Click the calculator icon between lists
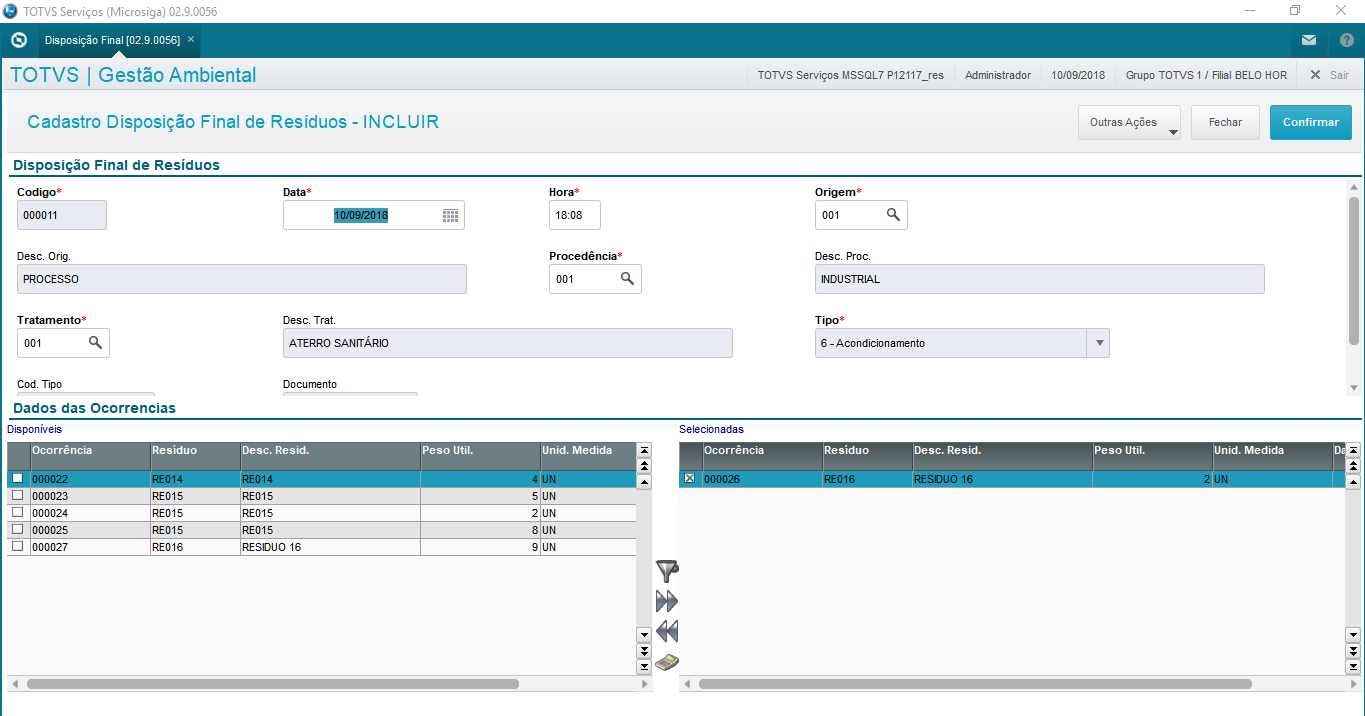Screen dimensions: 1365x716 (667, 662)
